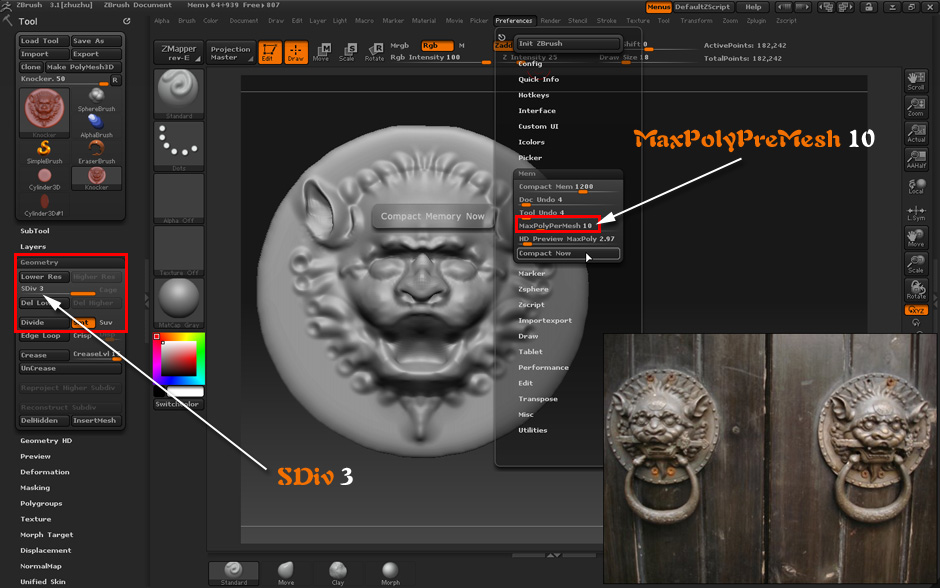Select the EraserBrush tool
The height and width of the screenshot is (588, 940).
97,152
